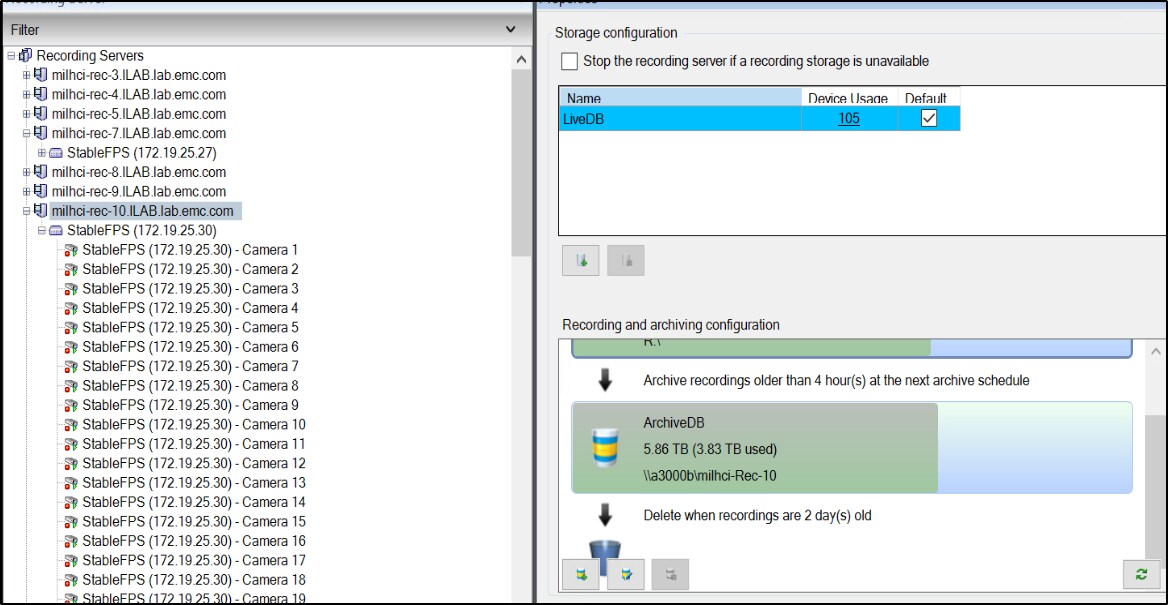This screenshot has height=605, width=1168.
Task: Click the Camera 7 camera icon
Action: (x=72, y=366)
